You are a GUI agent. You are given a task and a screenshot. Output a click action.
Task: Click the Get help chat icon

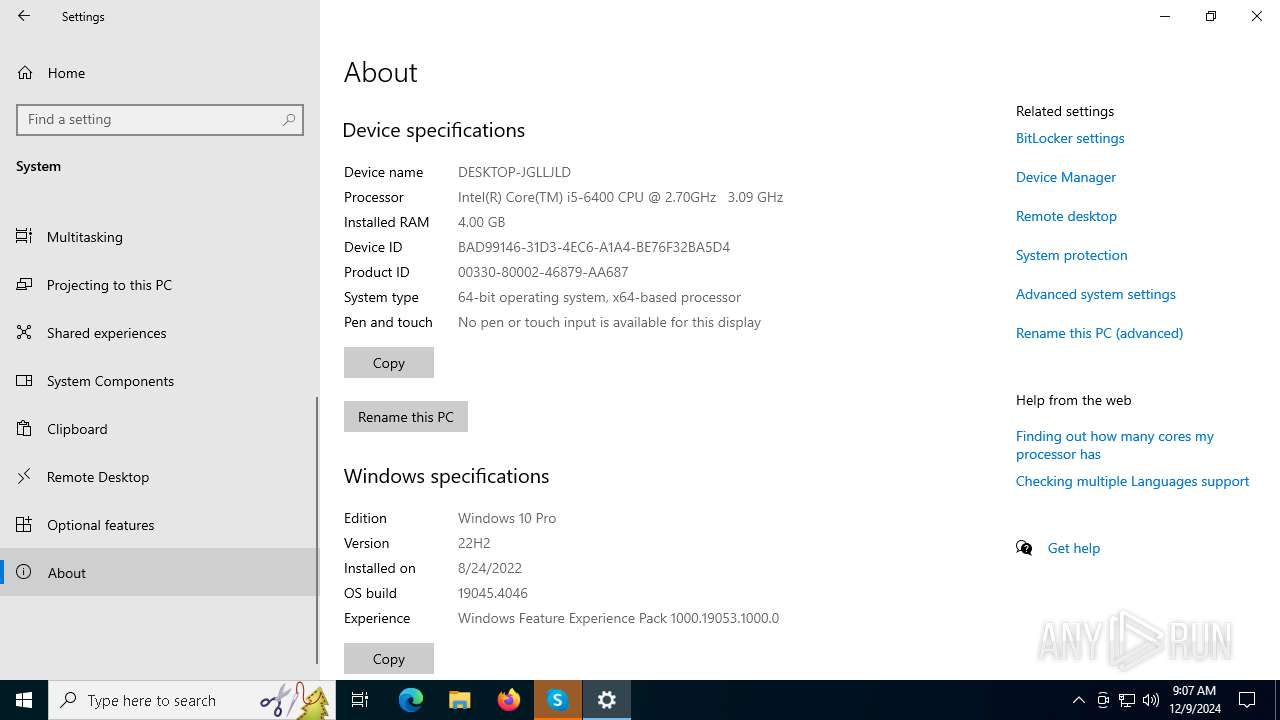(x=1024, y=548)
